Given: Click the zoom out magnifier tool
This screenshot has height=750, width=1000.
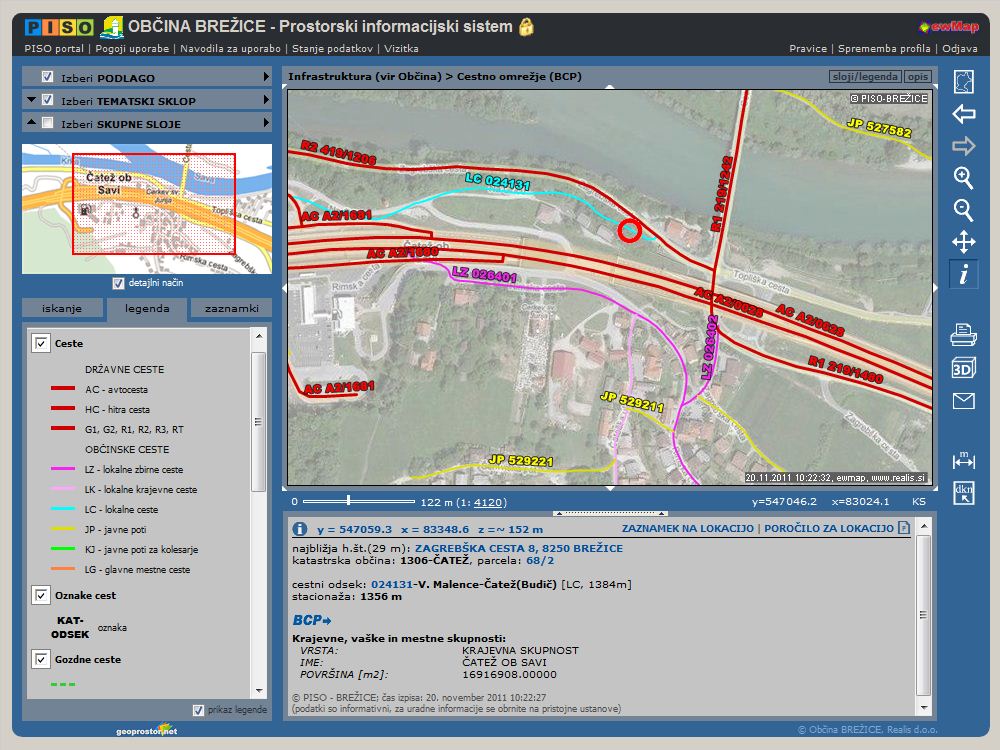Looking at the screenshot, I should point(963,210).
